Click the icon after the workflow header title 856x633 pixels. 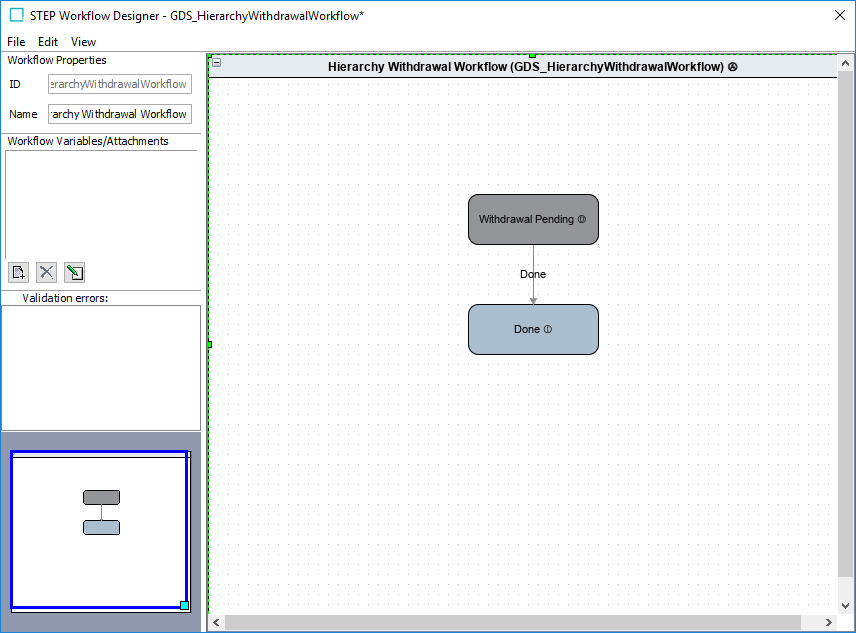coord(733,67)
